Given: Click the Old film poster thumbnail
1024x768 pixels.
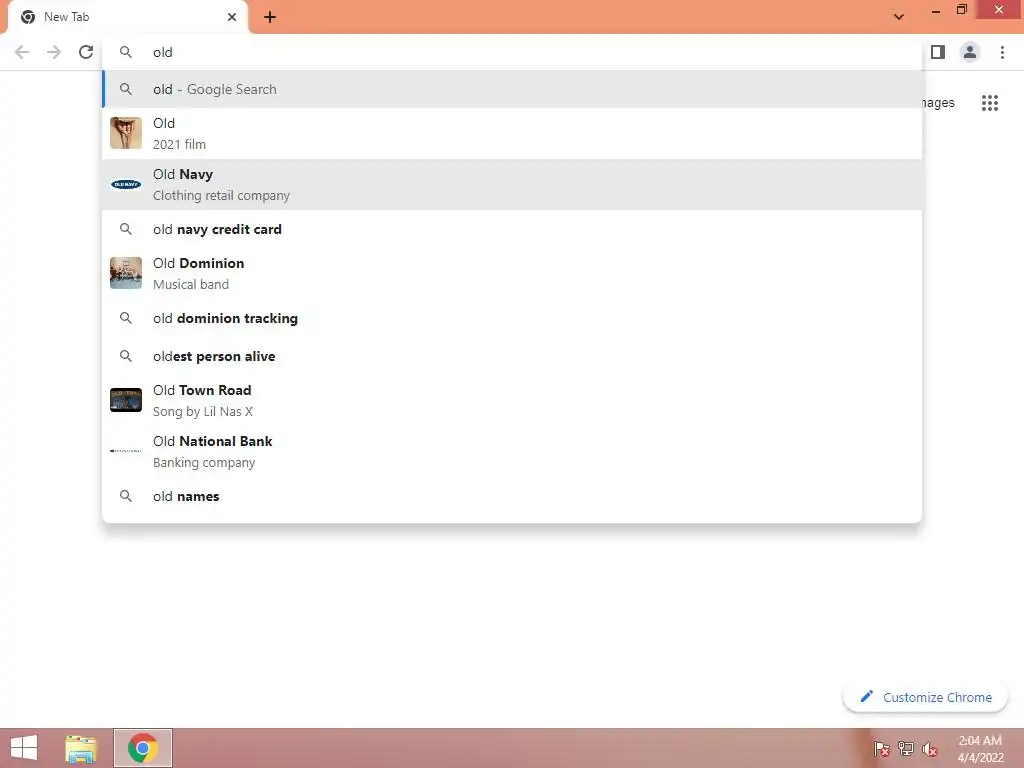Looking at the screenshot, I should coord(126,133).
